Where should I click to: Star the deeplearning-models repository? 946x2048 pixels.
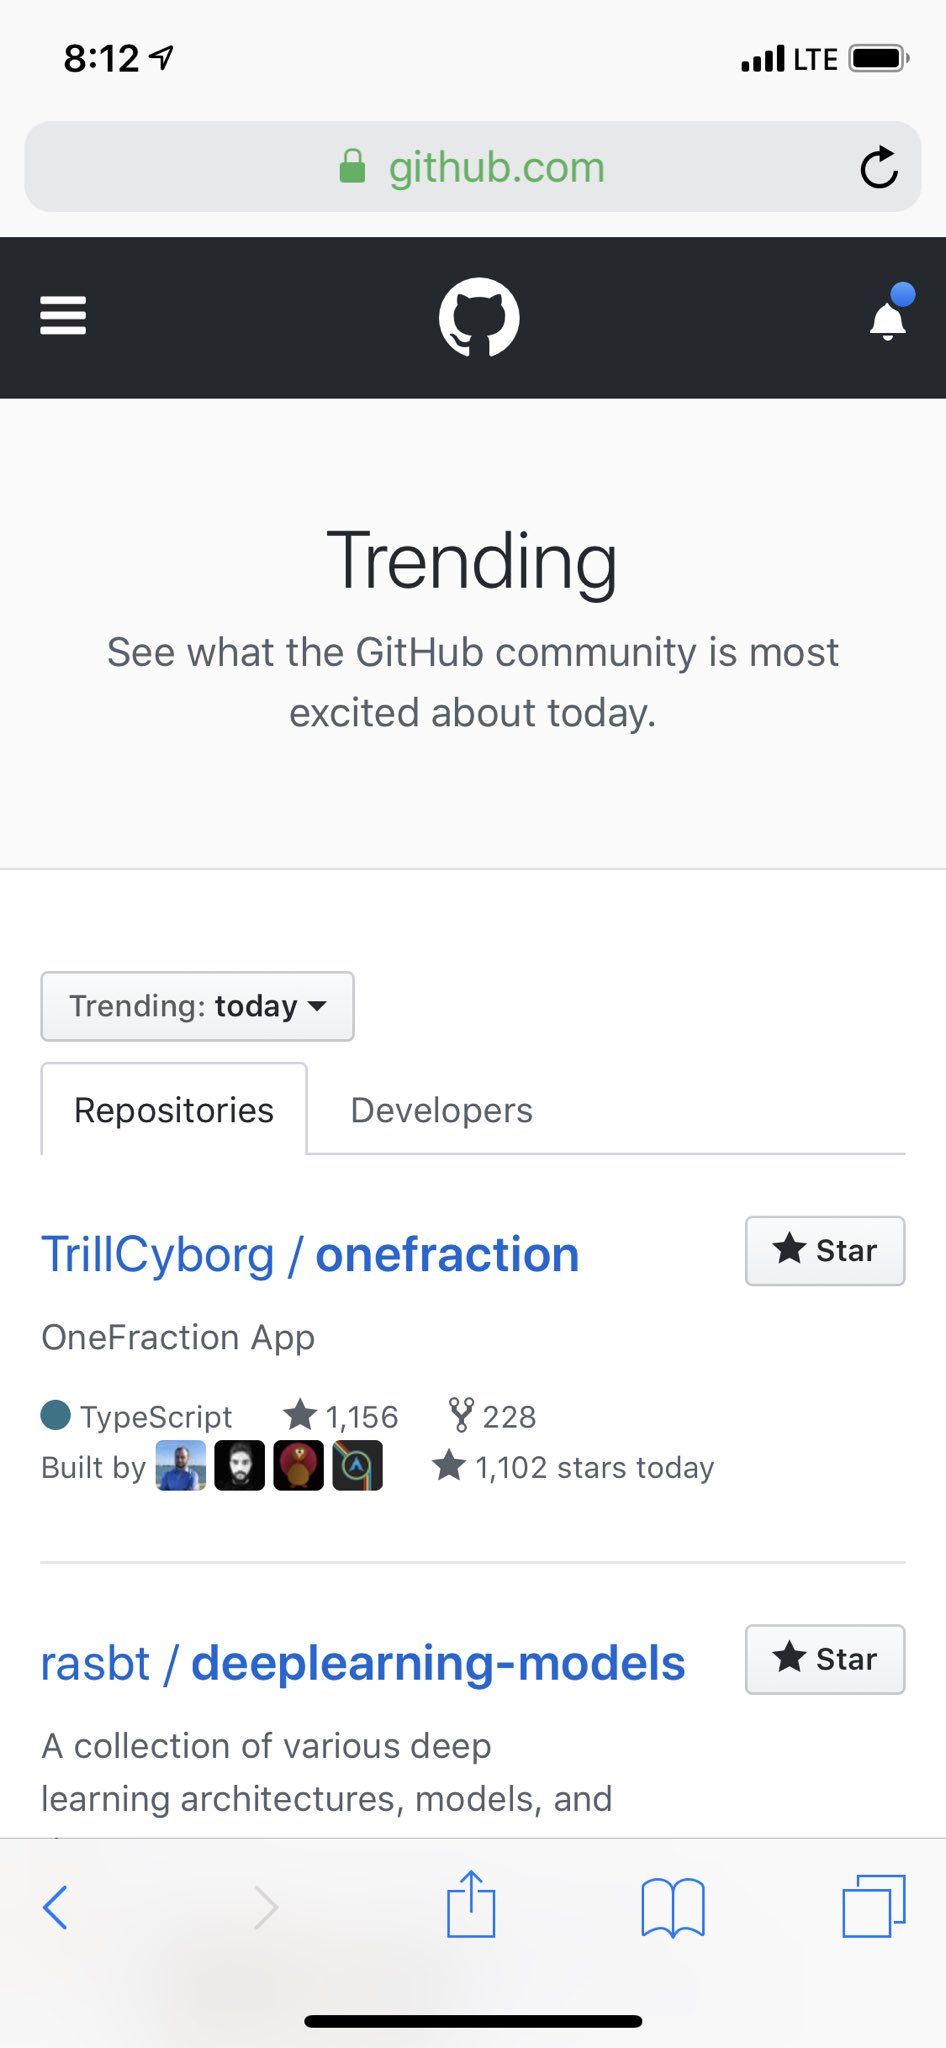tap(825, 1659)
